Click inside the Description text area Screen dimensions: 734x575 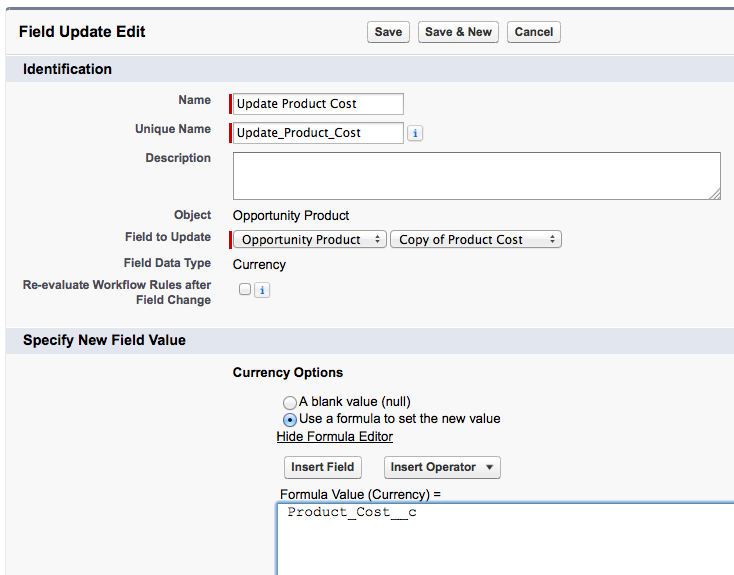pyautogui.click(x=476, y=176)
